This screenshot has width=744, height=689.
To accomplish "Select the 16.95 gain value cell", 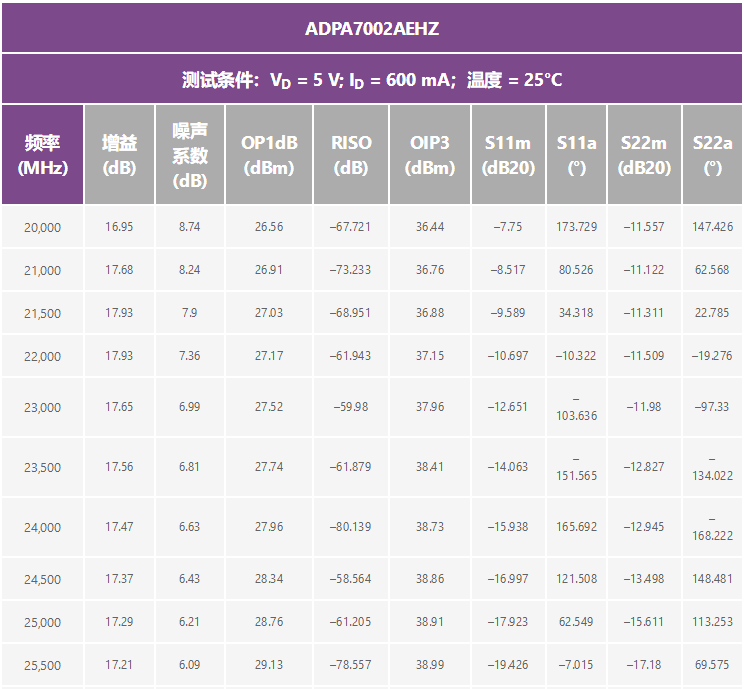I will [119, 227].
